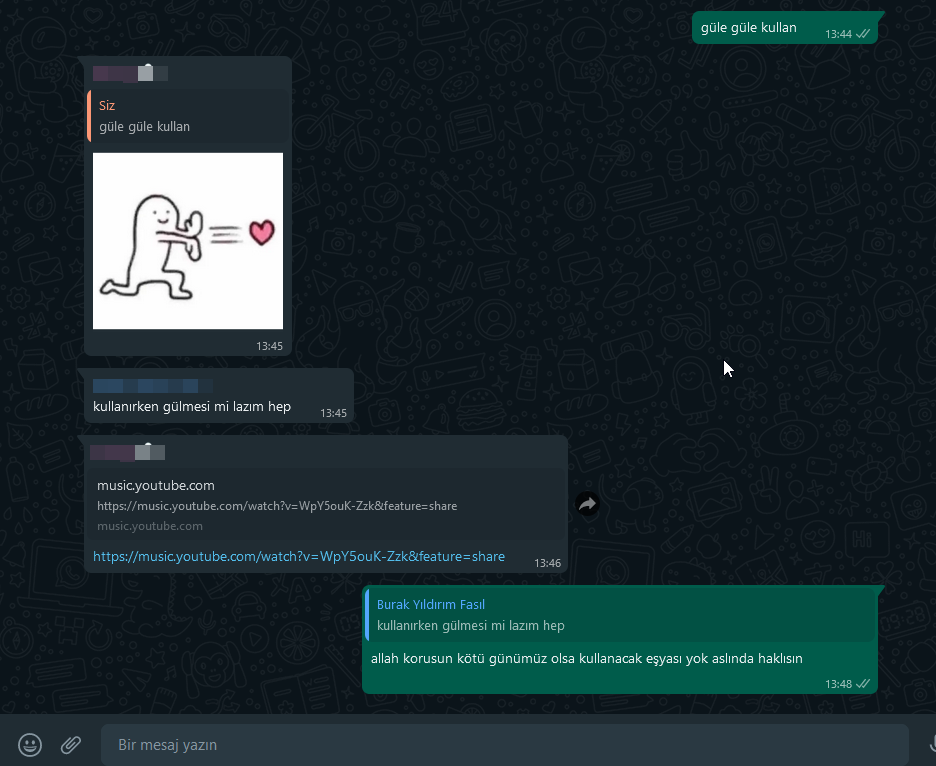
Task: Click the 13:45 timestamp under the sticker
Action: tap(269, 346)
